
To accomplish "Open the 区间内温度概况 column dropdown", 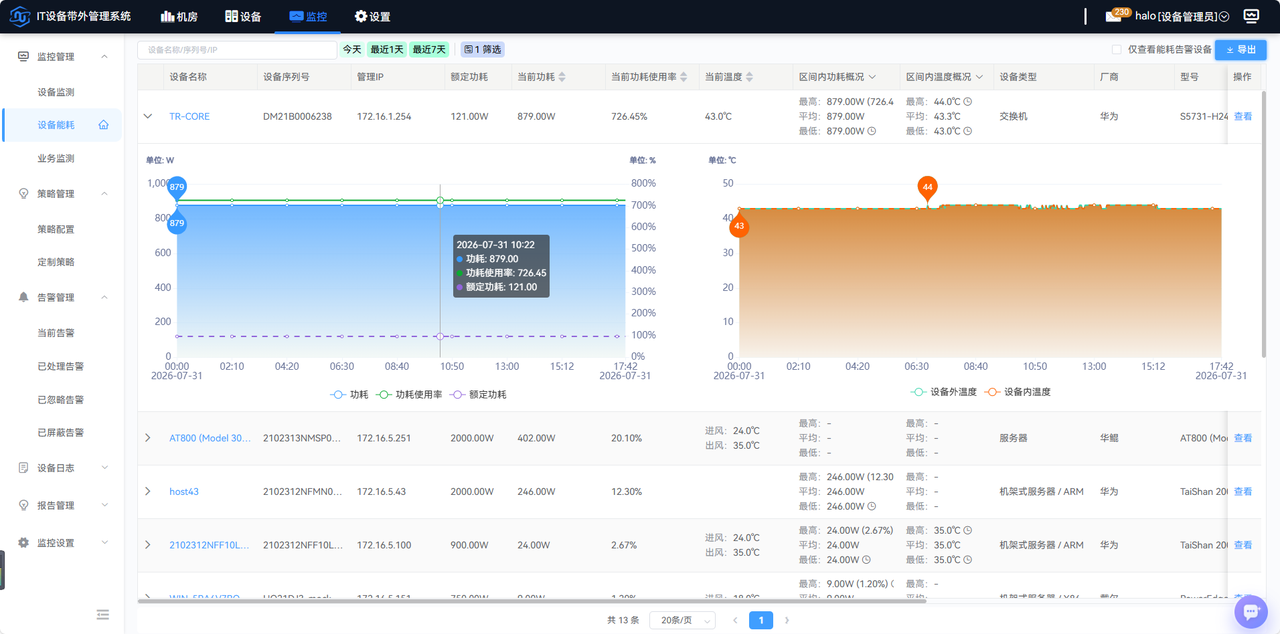I will tap(979, 77).
